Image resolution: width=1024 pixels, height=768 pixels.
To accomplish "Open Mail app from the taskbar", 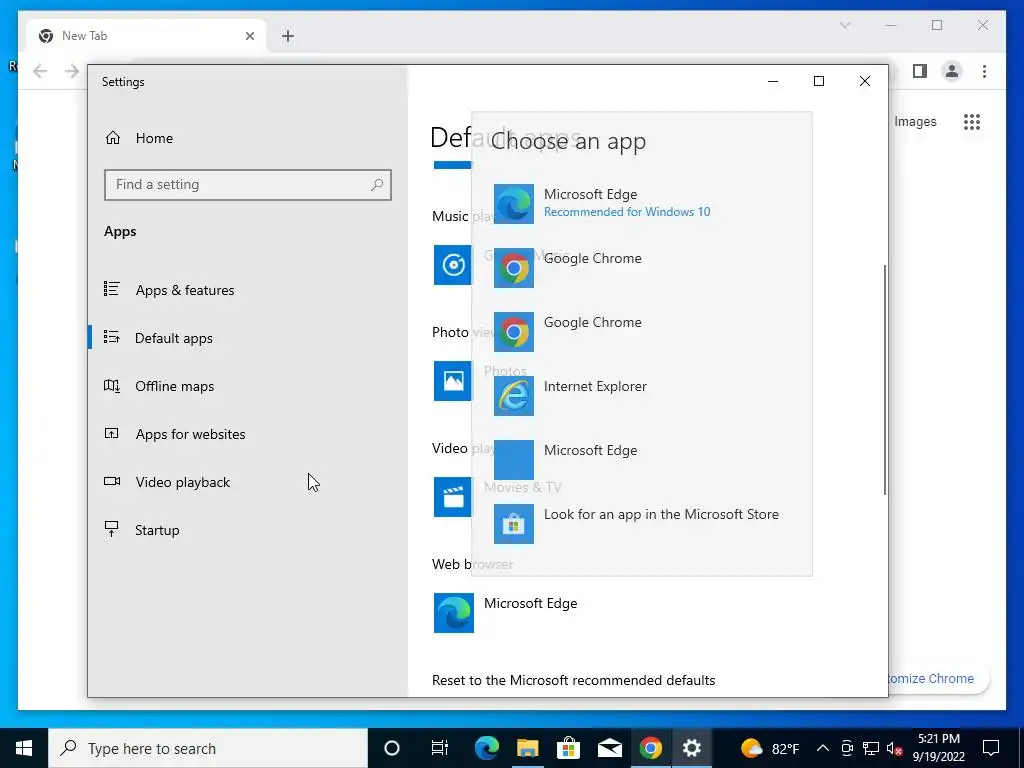I will 609,748.
